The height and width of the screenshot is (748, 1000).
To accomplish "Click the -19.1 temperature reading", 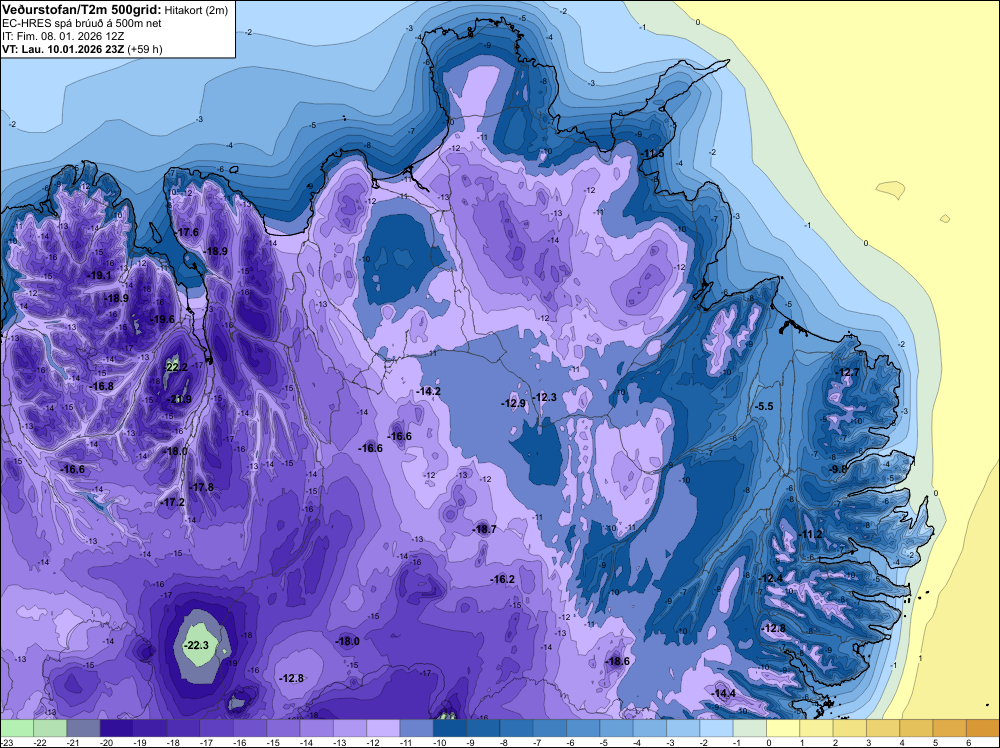I will click(x=99, y=275).
